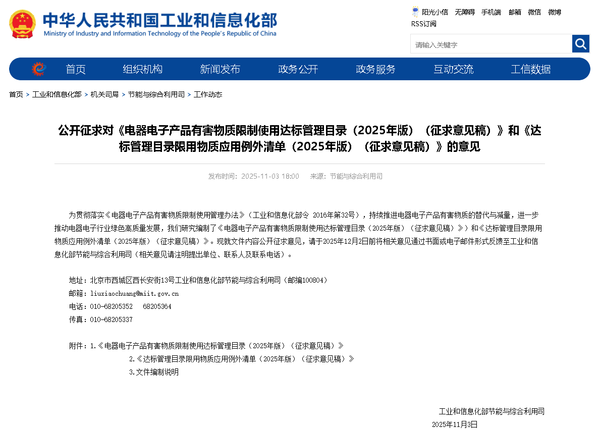Click the 邮箱 link at top
Image resolution: width=600 pixels, height=430 pixels.
(515, 12)
